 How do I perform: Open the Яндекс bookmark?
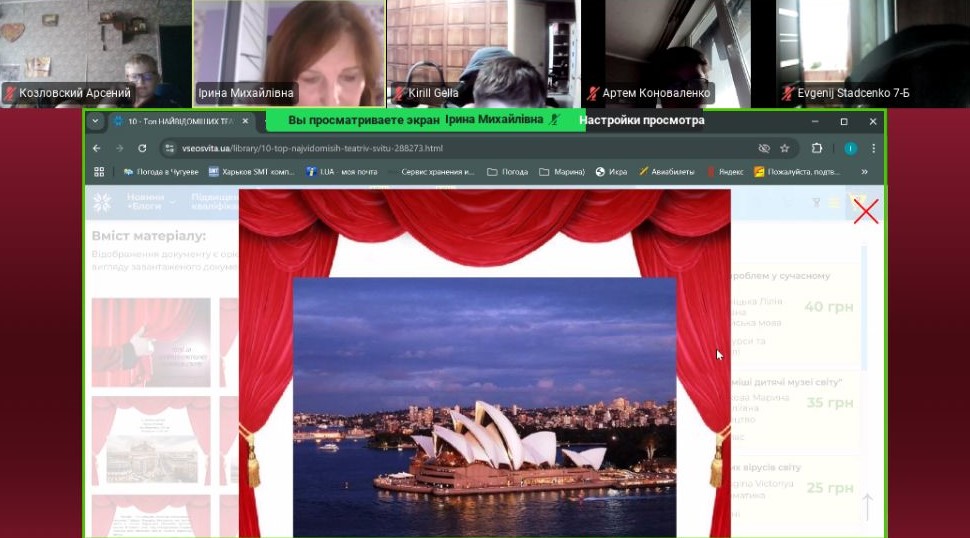[725, 172]
